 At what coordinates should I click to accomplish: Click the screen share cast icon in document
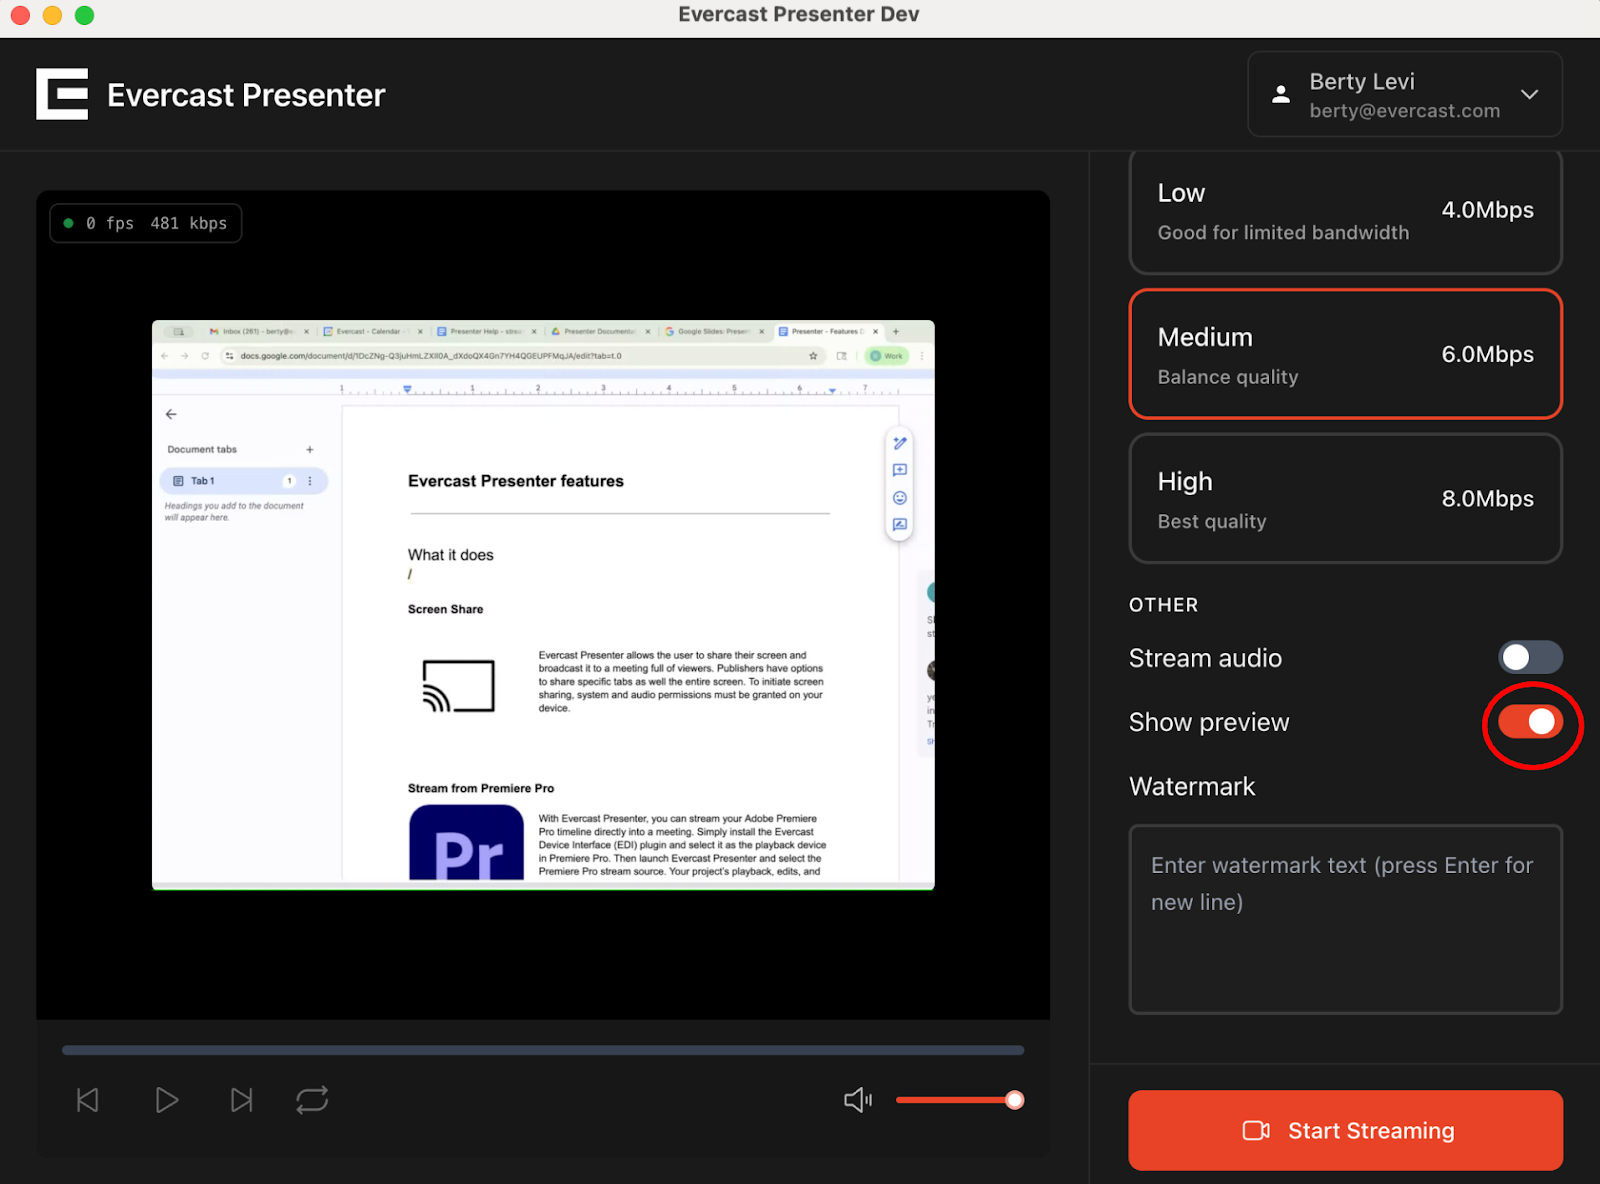[458, 686]
